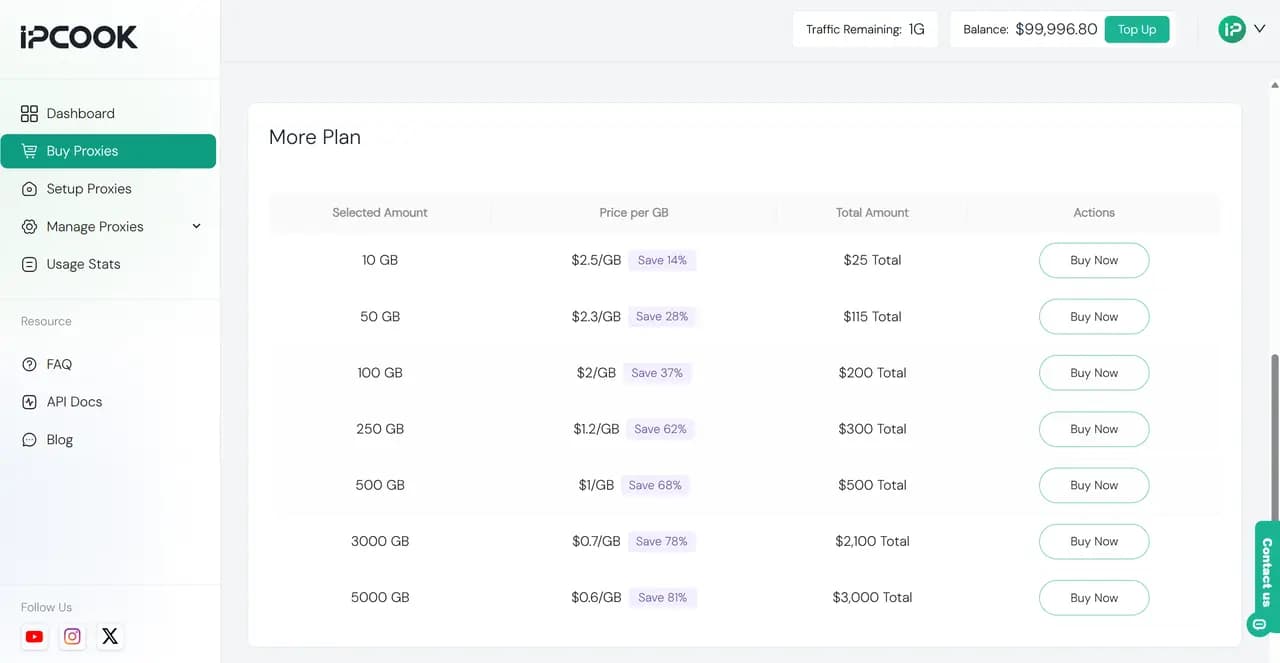
Task: Select Buy Proxies in sidebar
Action: tap(108, 151)
